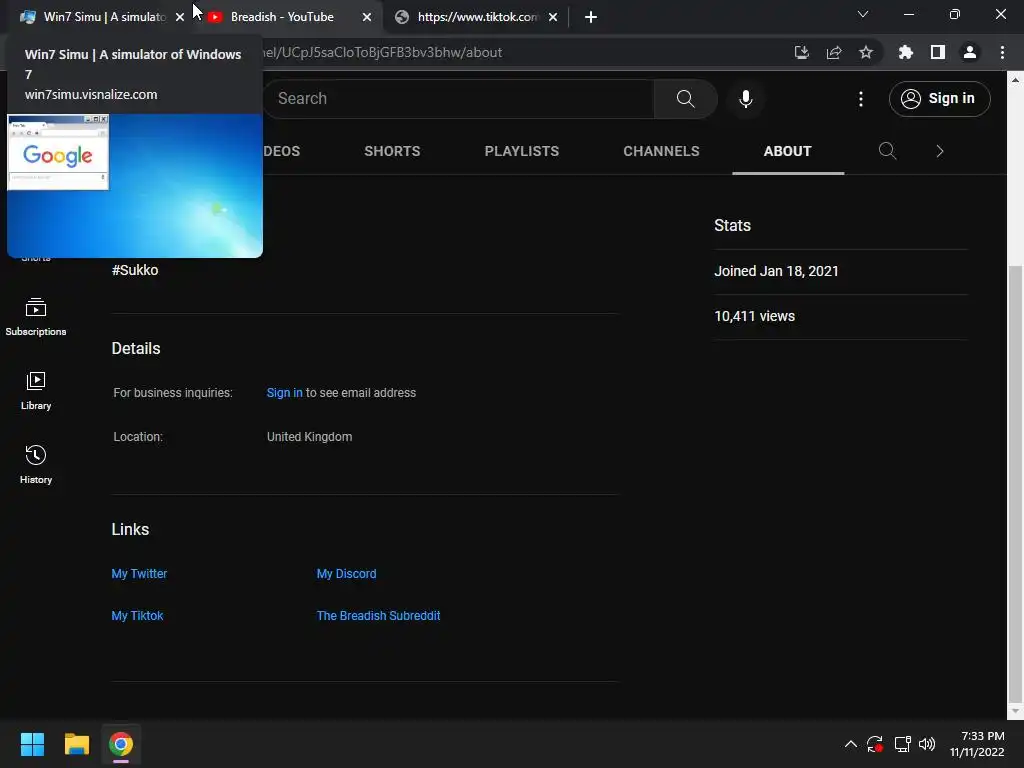The image size is (1024, 768).
Task: Open the clock showing 7:33 PM
Action: 977,744
